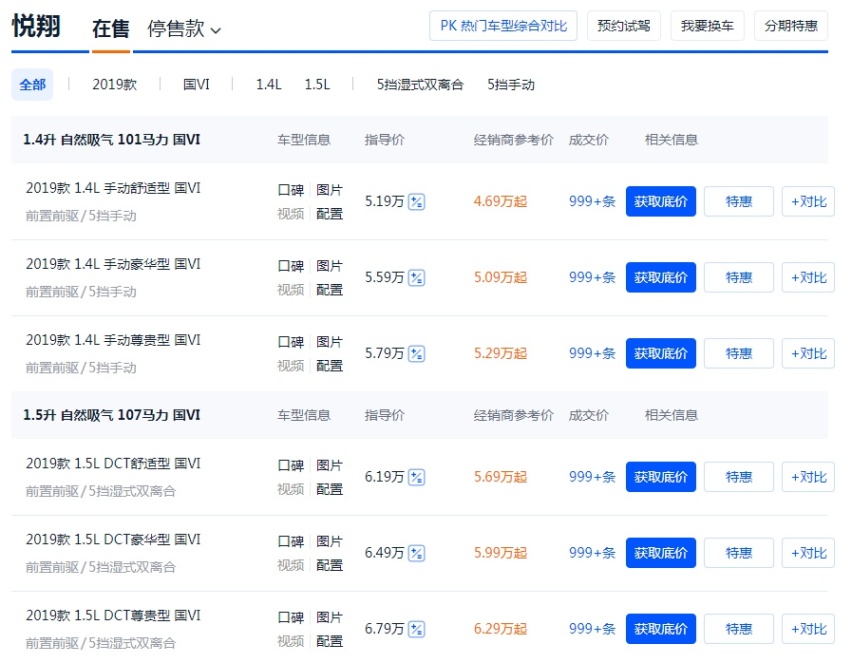Click 特惠 for 1.4L 手动舒适型

pos(739,202)
